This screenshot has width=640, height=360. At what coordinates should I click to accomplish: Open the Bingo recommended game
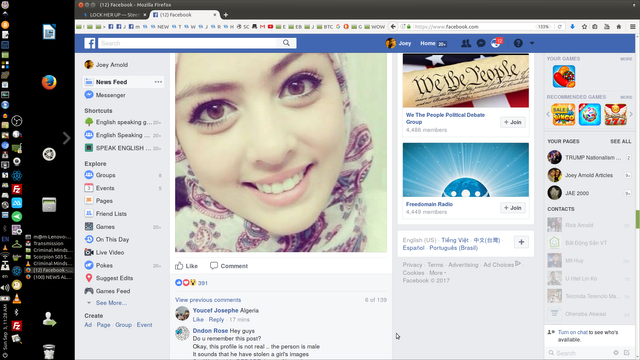(x=563, y=114)
